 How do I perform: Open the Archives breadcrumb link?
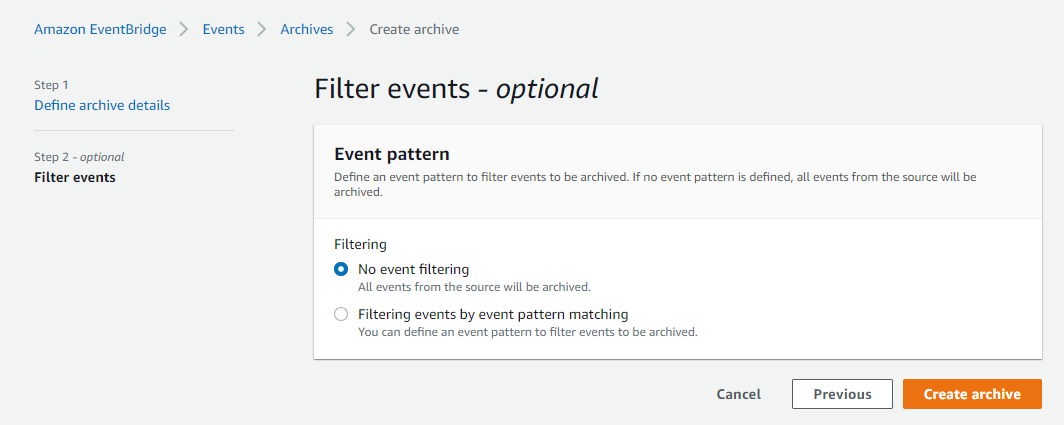pyautogui.click(x=306, y=29)
